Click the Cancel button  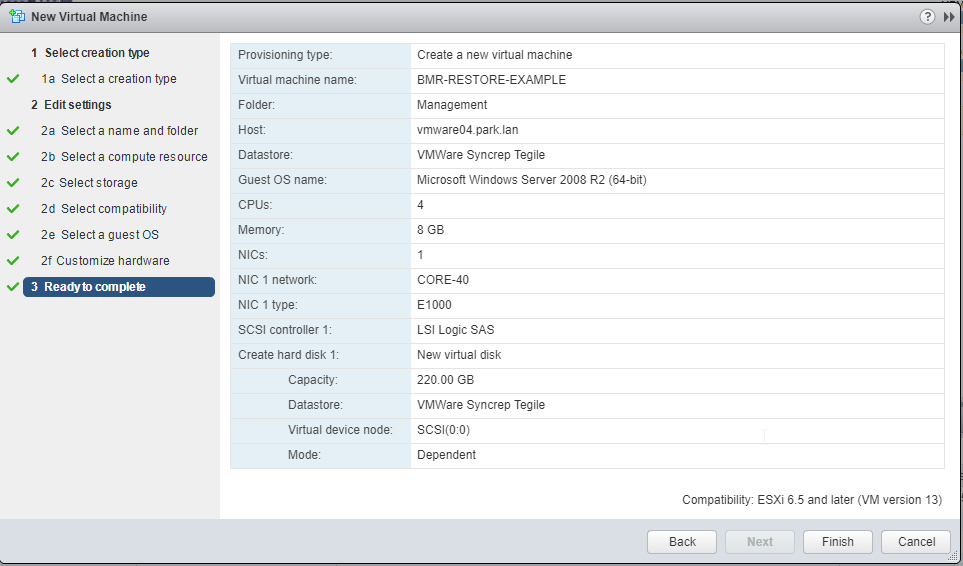pyautogui.click(x=916, y=541)
